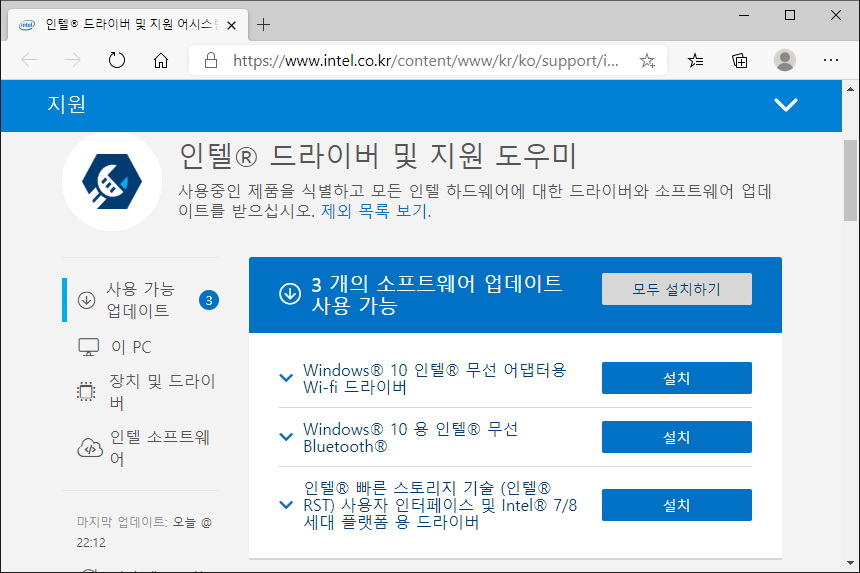Screen dimensions: 860x573
Task: Click the monitor icon for 이 PC
Action: 88,347
